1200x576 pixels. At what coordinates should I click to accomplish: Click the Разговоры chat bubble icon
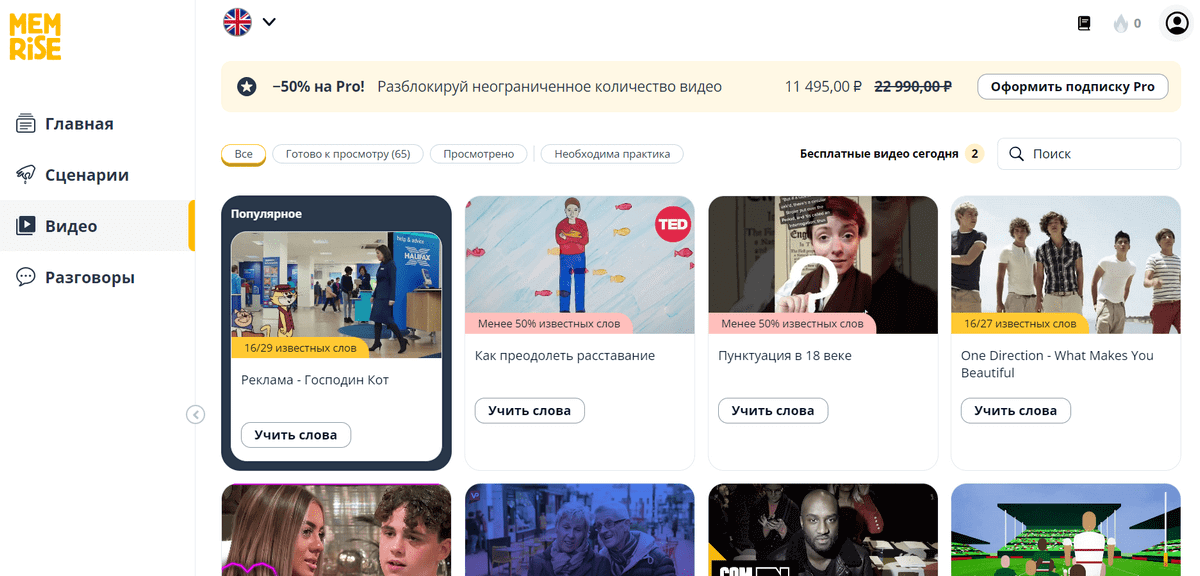click(26, 277)
